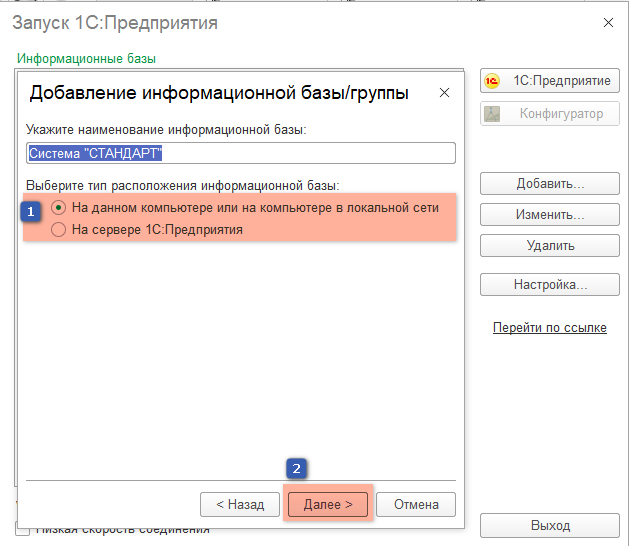The image size is (629, 546).
Task: Launch '1С:Предприятие' mode button
Action: (550, 81)
